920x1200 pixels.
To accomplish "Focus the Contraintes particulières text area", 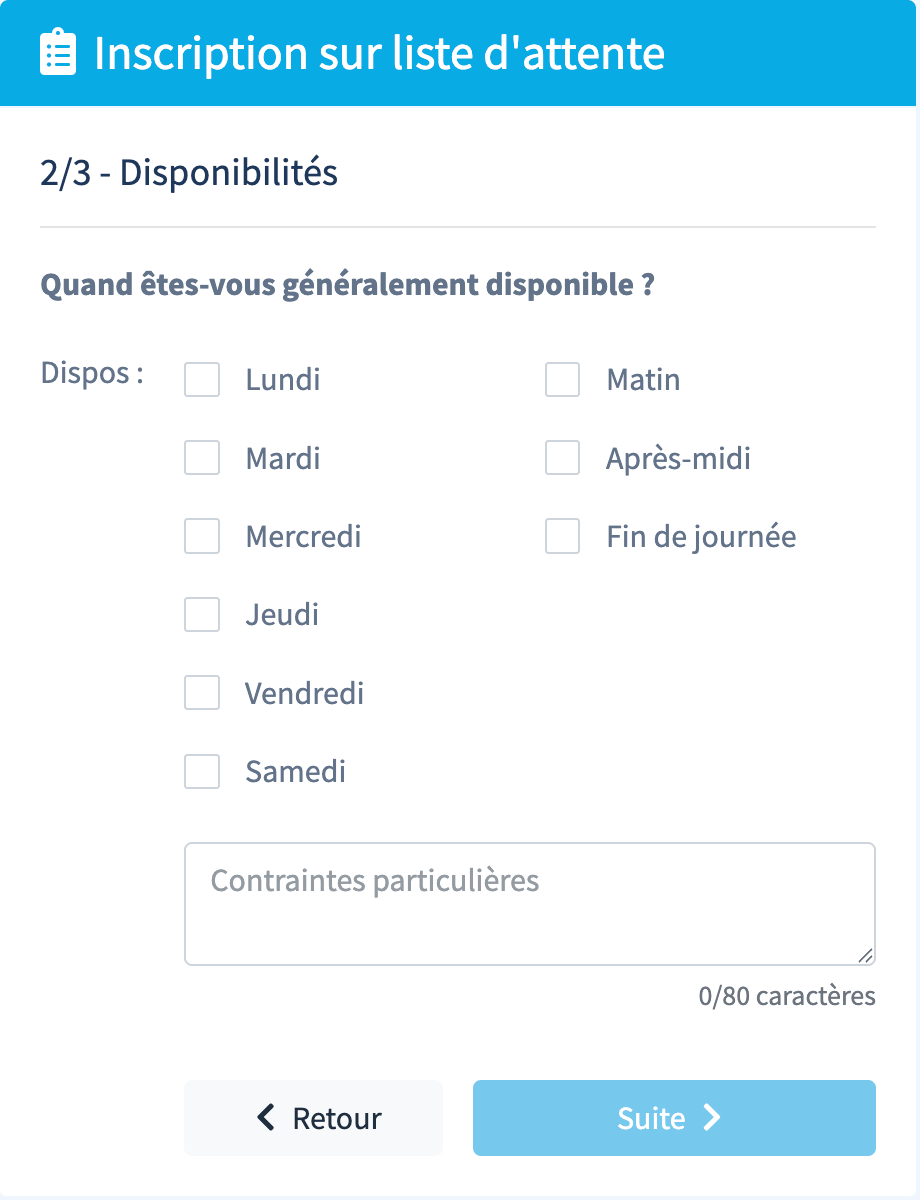I will click(529, 903).
